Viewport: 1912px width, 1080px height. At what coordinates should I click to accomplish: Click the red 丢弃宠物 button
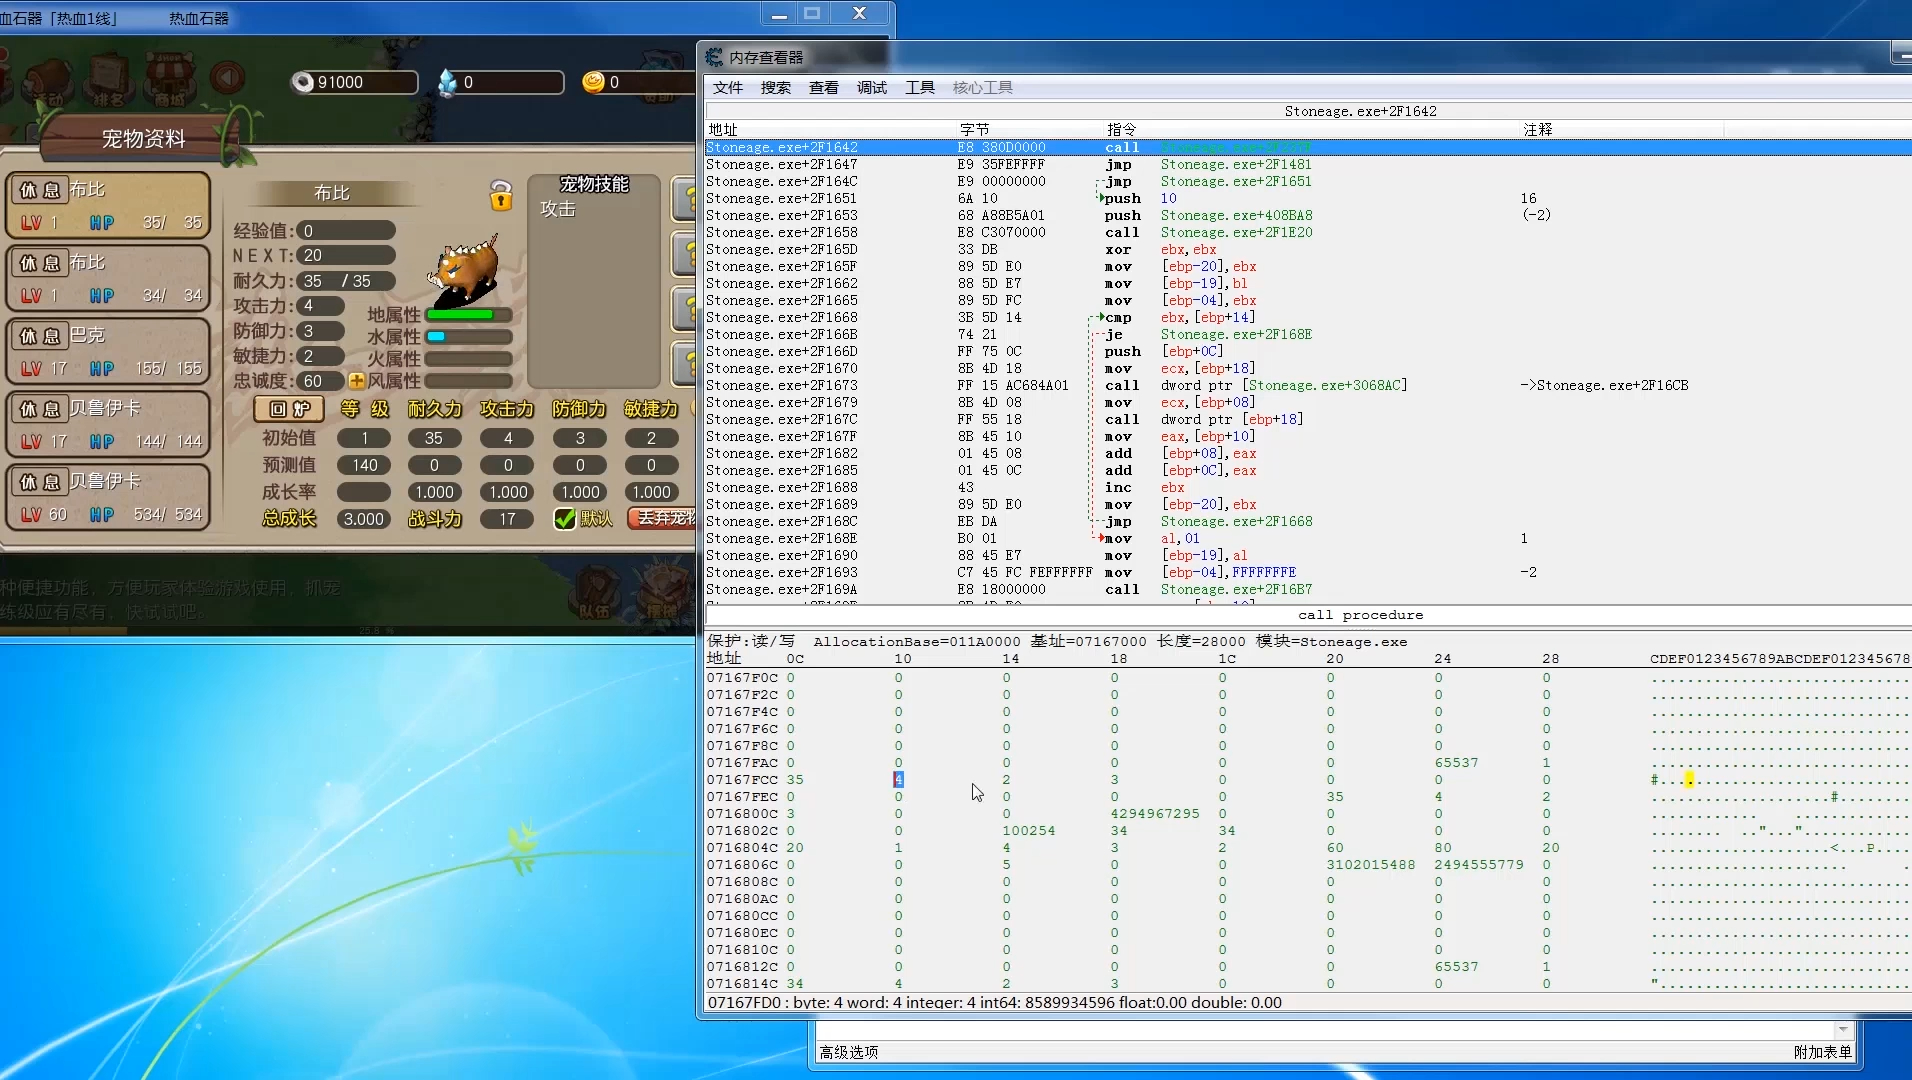coord(662,518)
